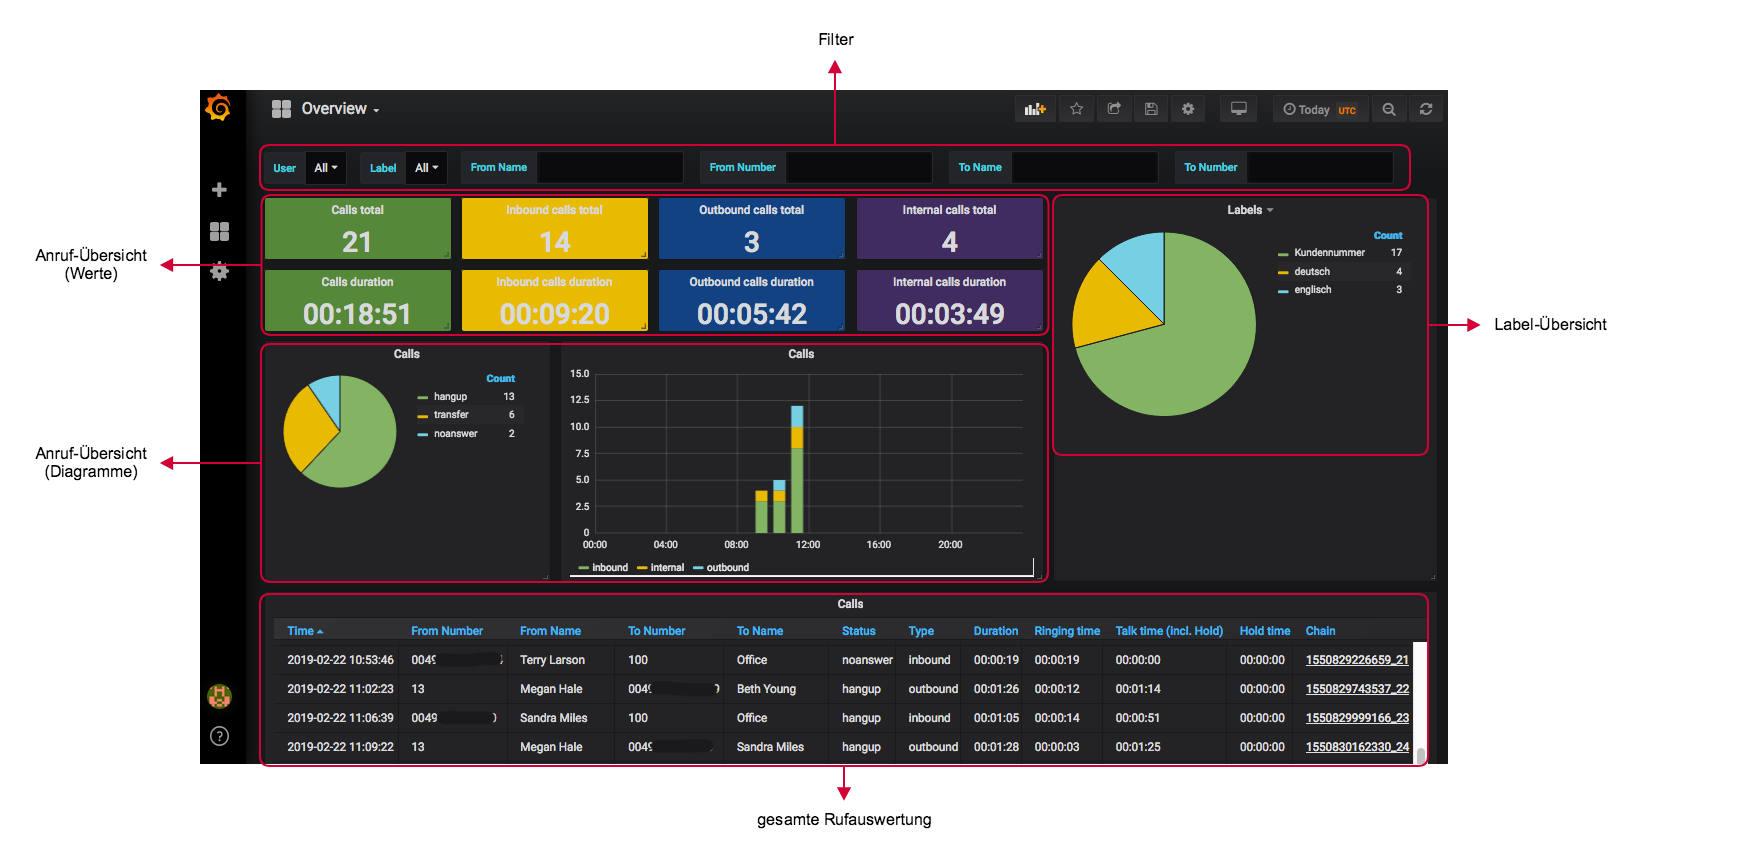Click the user avatar in sidebar
This screenshot has height=860, width=1747.
(219, 696)
